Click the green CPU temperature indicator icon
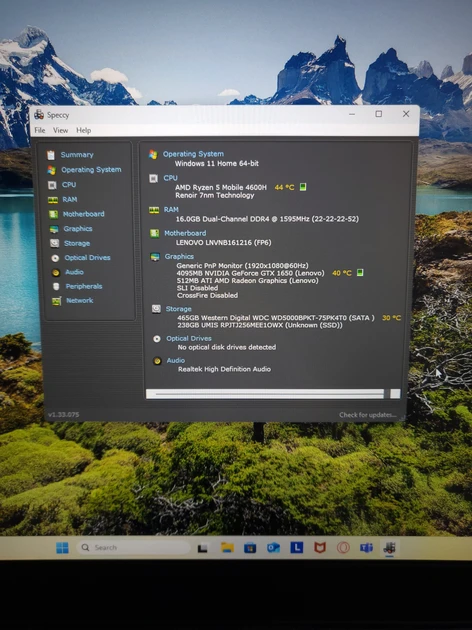 [x=303, y=187]
